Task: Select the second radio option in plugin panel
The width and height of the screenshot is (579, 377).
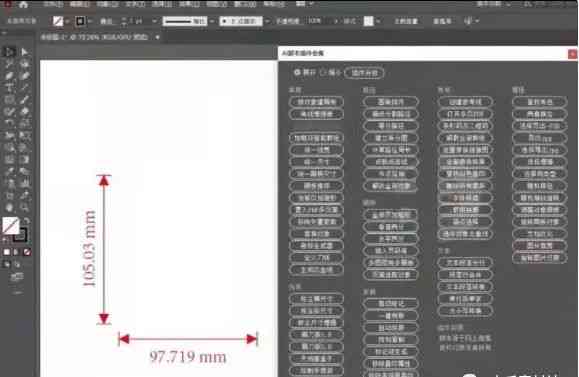Action: [x=323, y=72]
